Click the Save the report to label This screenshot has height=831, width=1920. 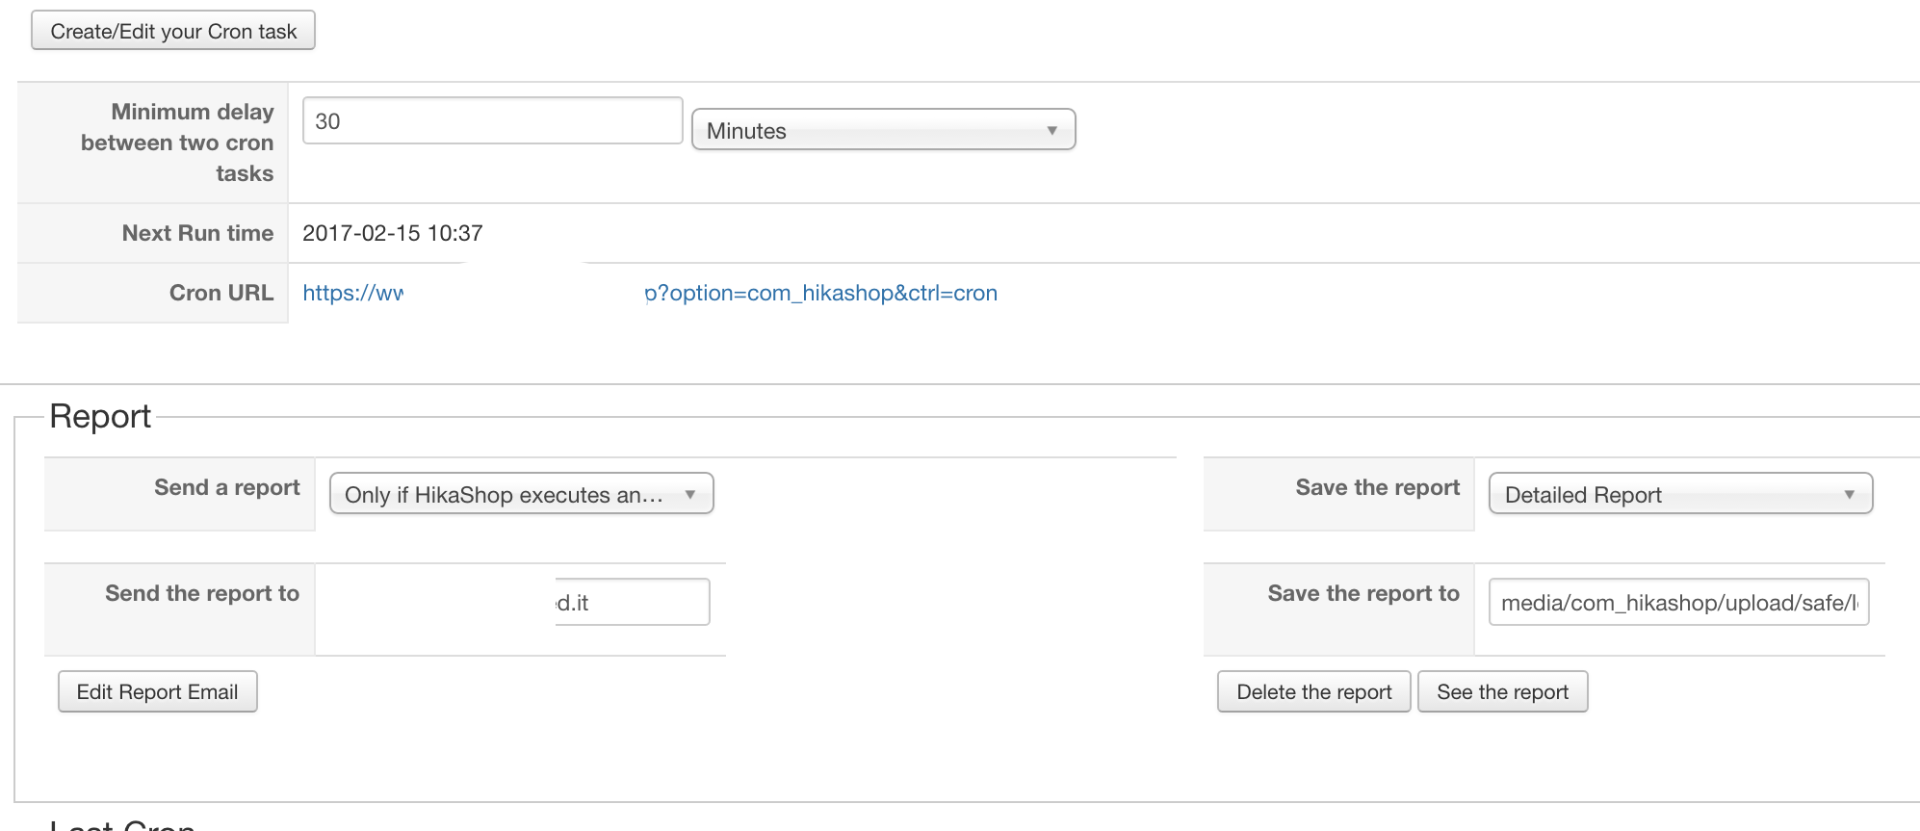1363,594
